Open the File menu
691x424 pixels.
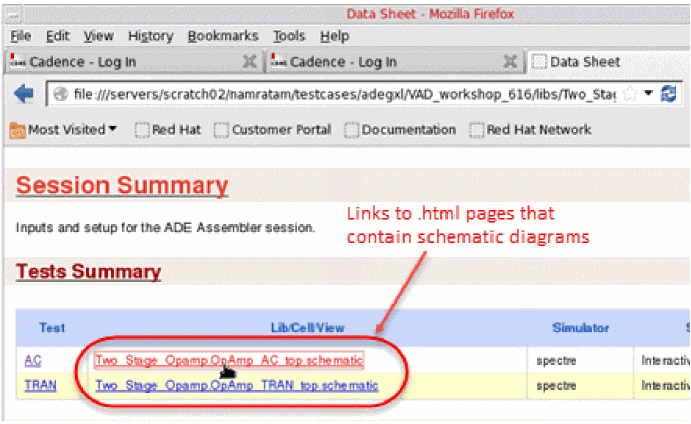click(20, 36)
